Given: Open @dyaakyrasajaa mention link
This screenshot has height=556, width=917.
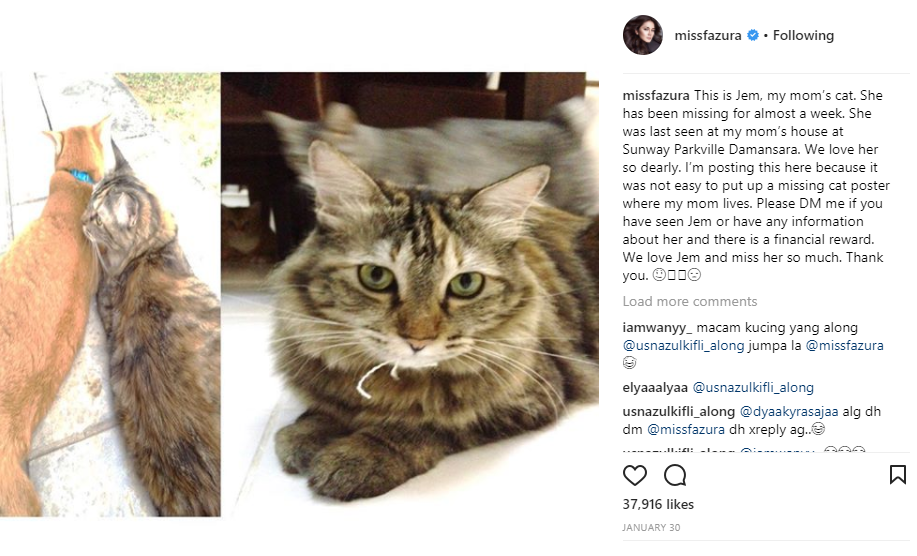Looking at the screenshot, I should (x=789, y=412).
